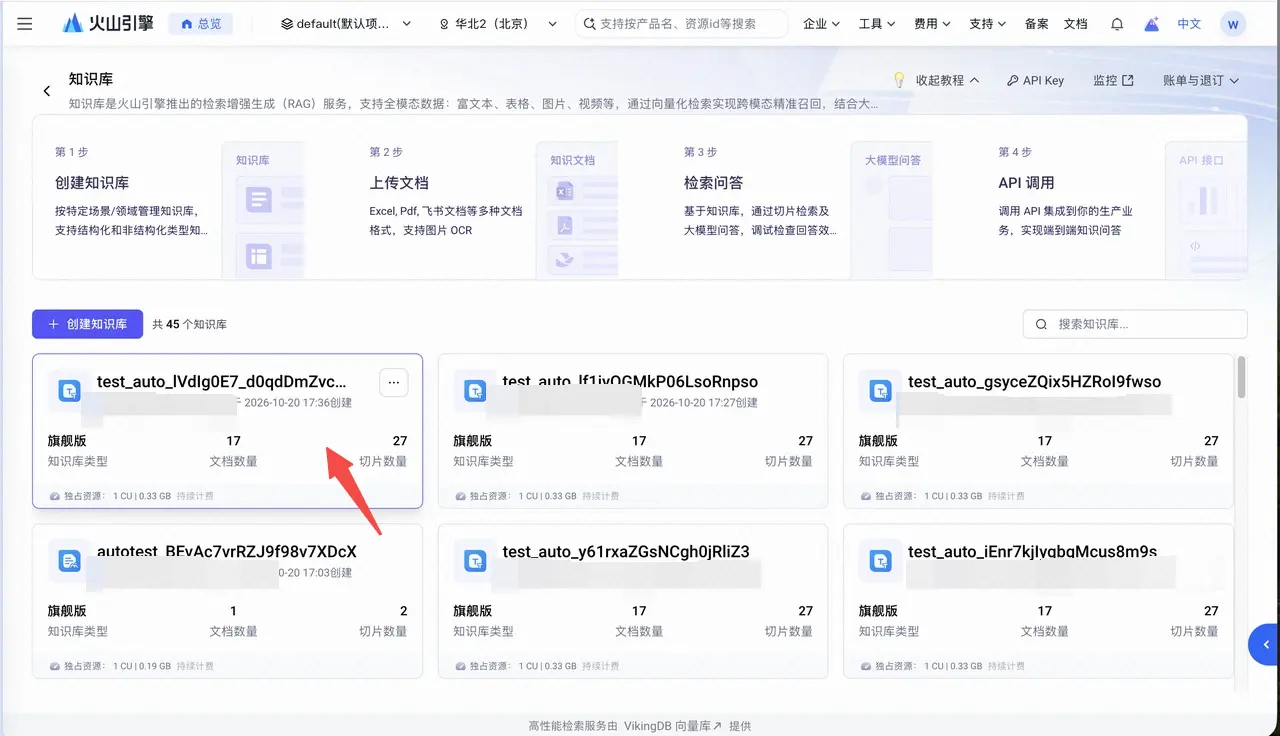Click the magnifier icon in 搜索知识库 box
This screenshot has height=736, width=1280.
1041,324
